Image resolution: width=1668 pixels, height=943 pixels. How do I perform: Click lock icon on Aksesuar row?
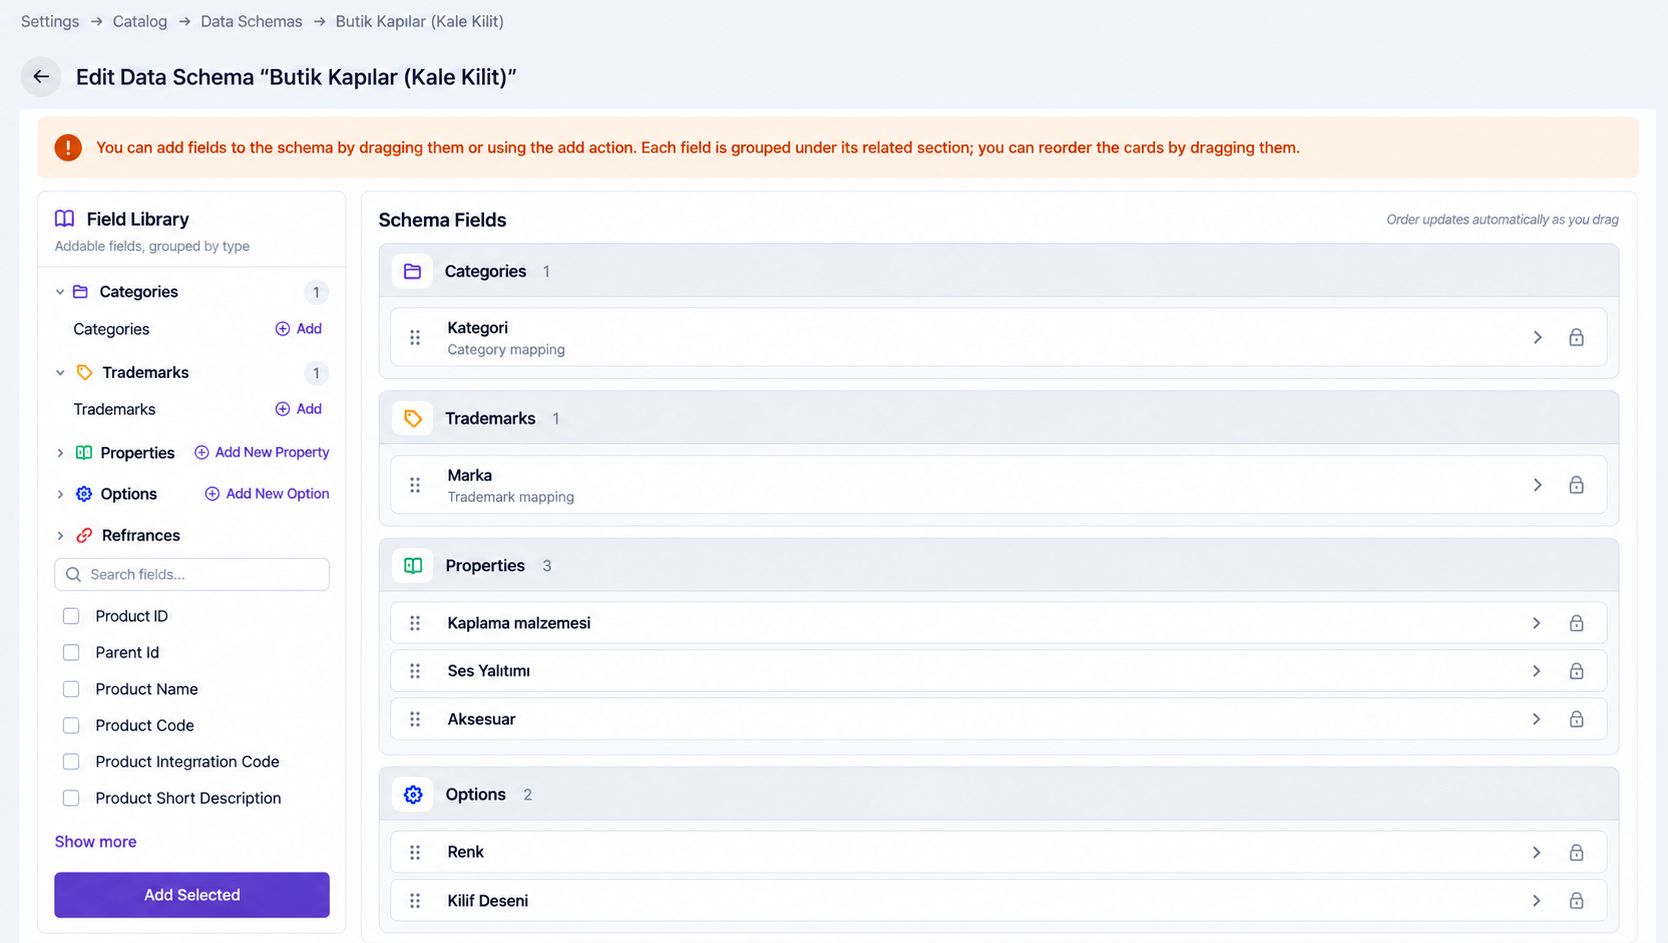pyautogui.click(x=1576, y=719)
